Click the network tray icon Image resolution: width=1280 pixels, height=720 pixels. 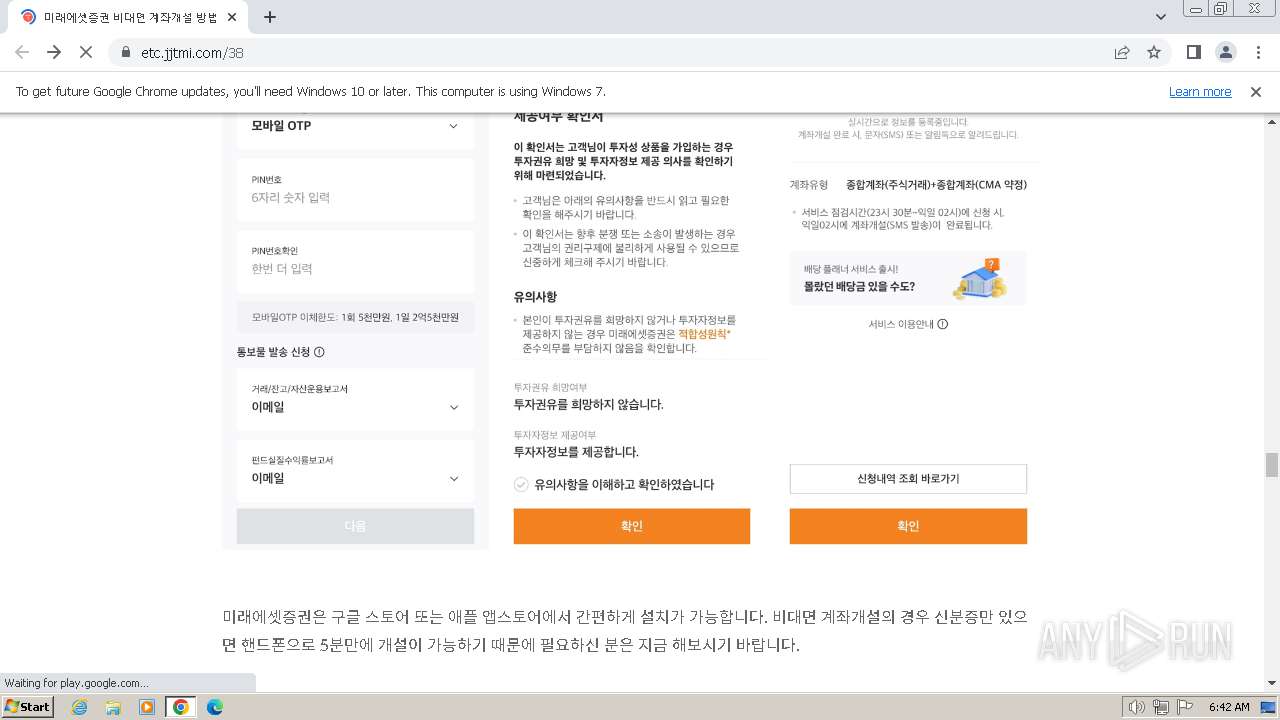tap(1160, 707)
